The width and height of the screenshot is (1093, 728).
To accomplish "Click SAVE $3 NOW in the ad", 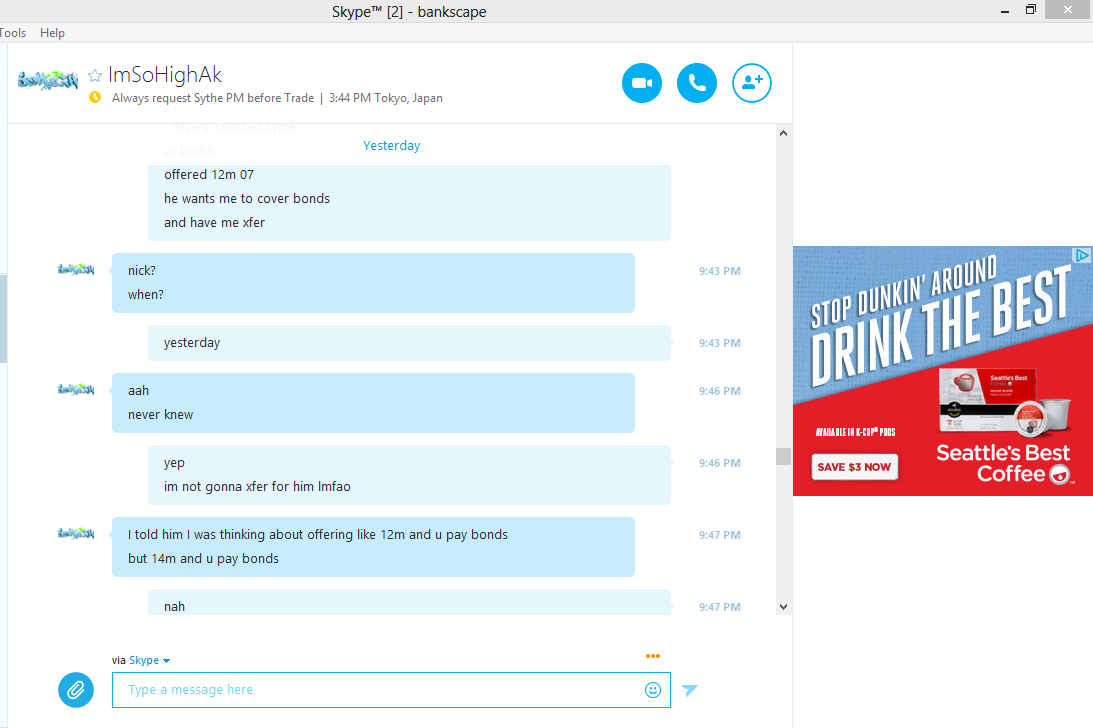I will [854, 467].
